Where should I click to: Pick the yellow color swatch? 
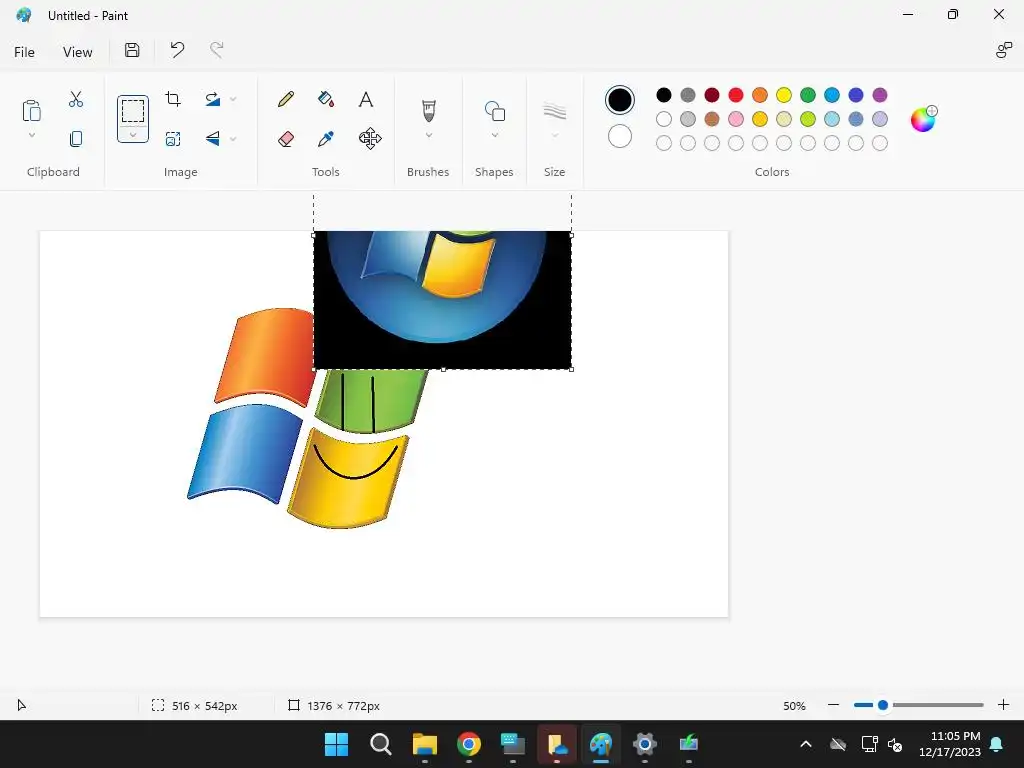point(784,95)
